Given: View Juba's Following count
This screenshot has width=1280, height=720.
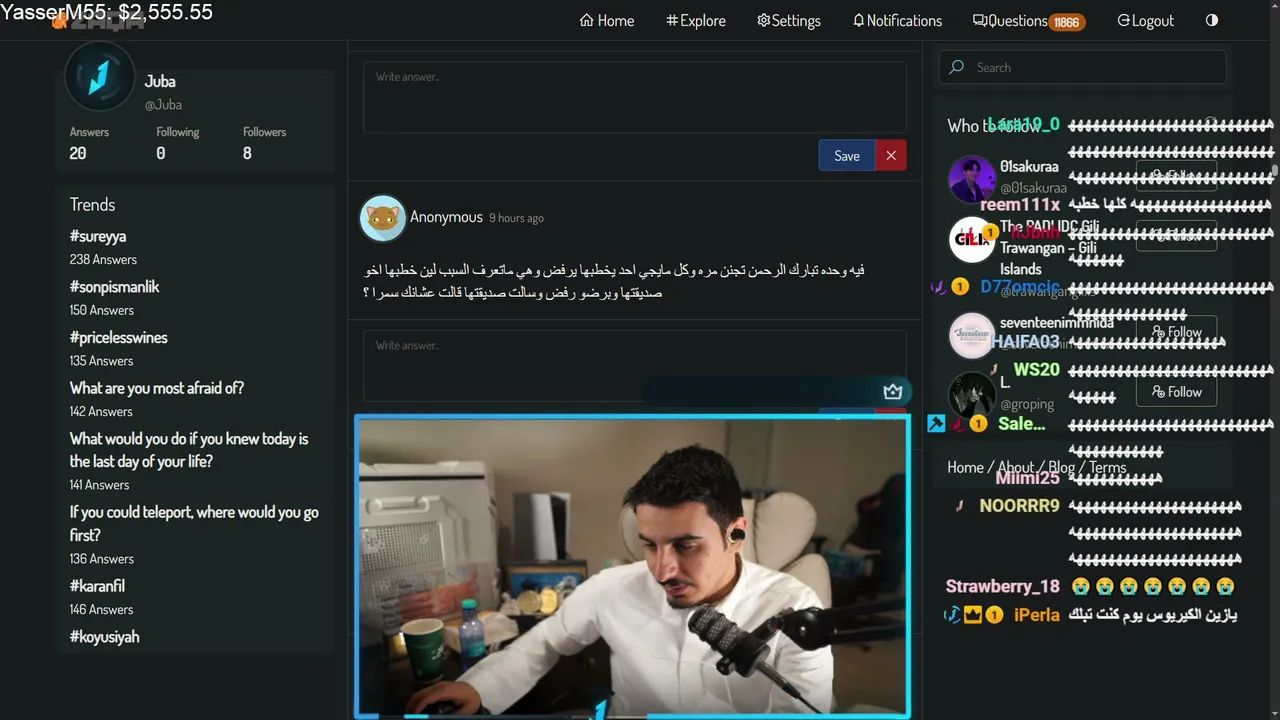Looking at the screenshot, I should point(177,143).
